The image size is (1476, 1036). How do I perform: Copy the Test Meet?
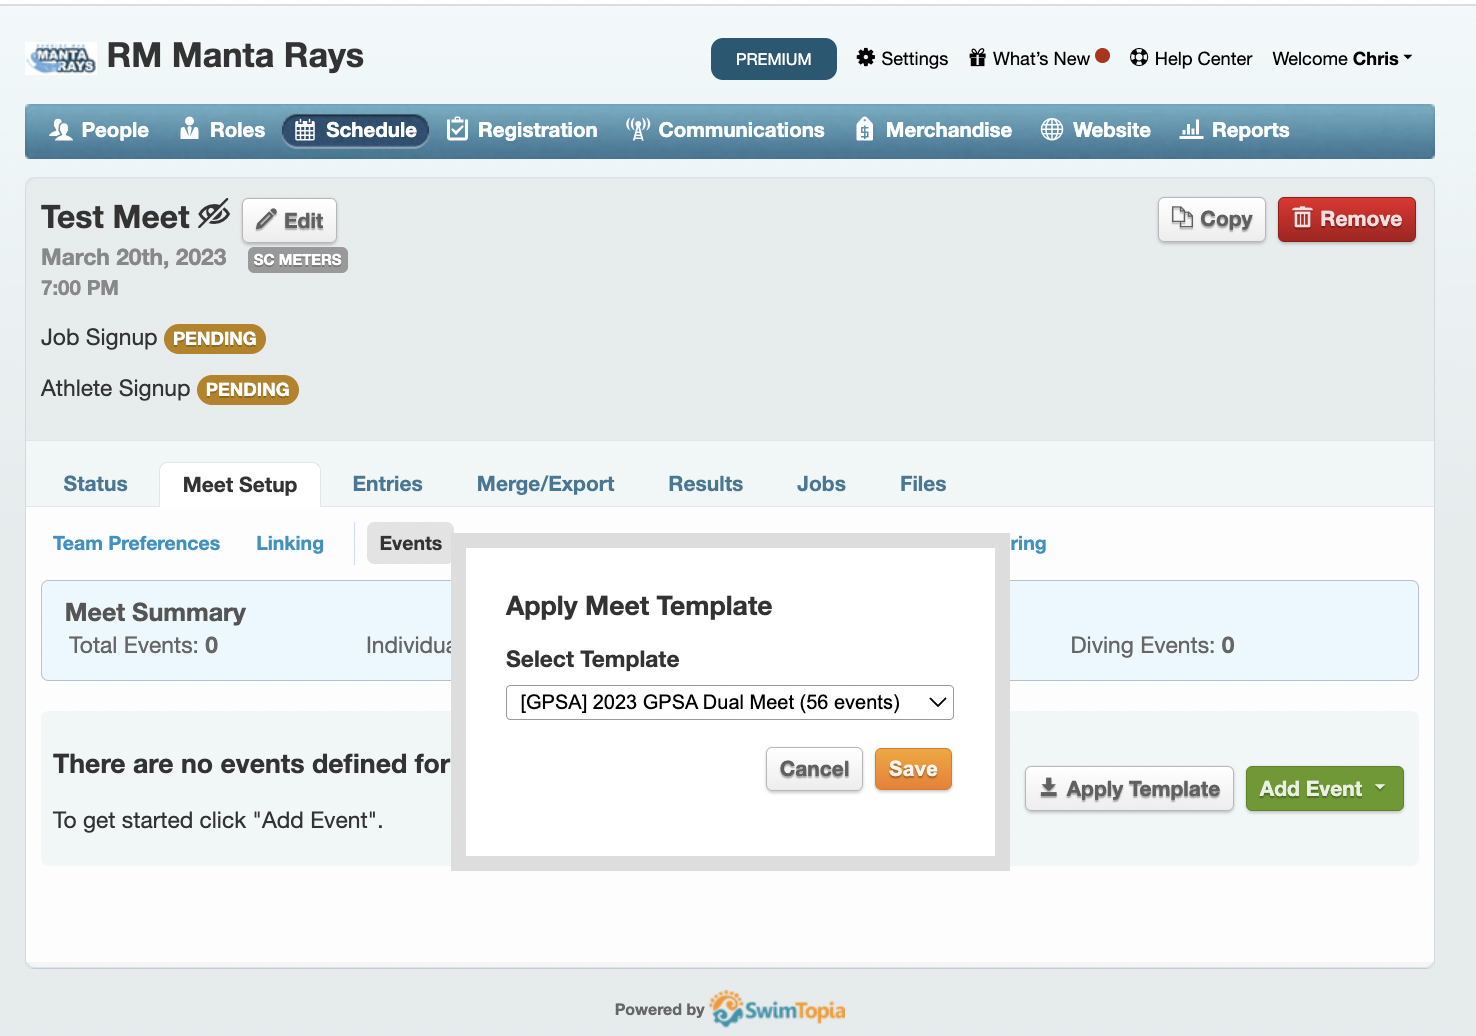(x=1211, y=219)
